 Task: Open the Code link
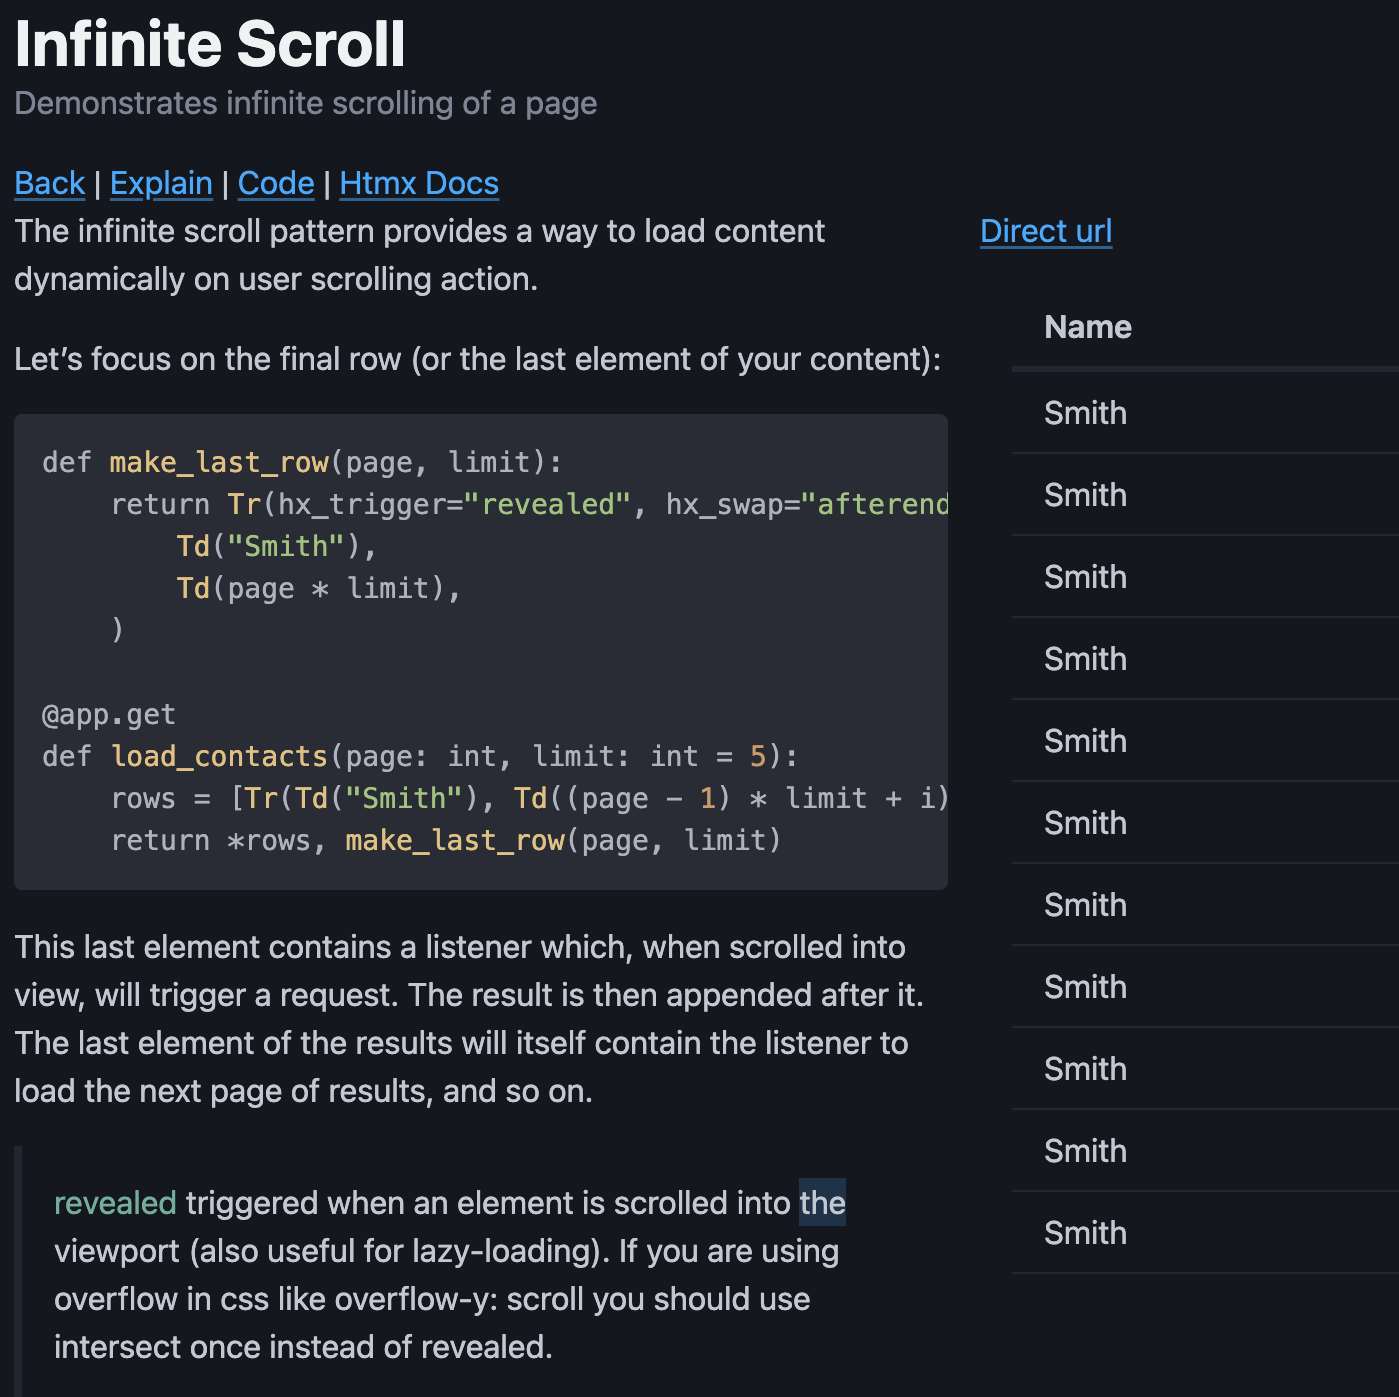click(x=275, y=183)
